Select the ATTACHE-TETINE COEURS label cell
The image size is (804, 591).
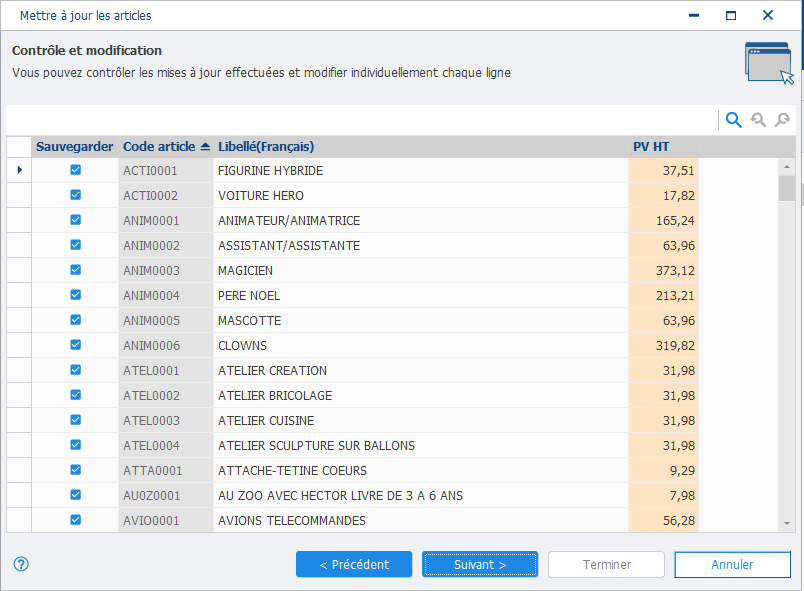(421, 471)
